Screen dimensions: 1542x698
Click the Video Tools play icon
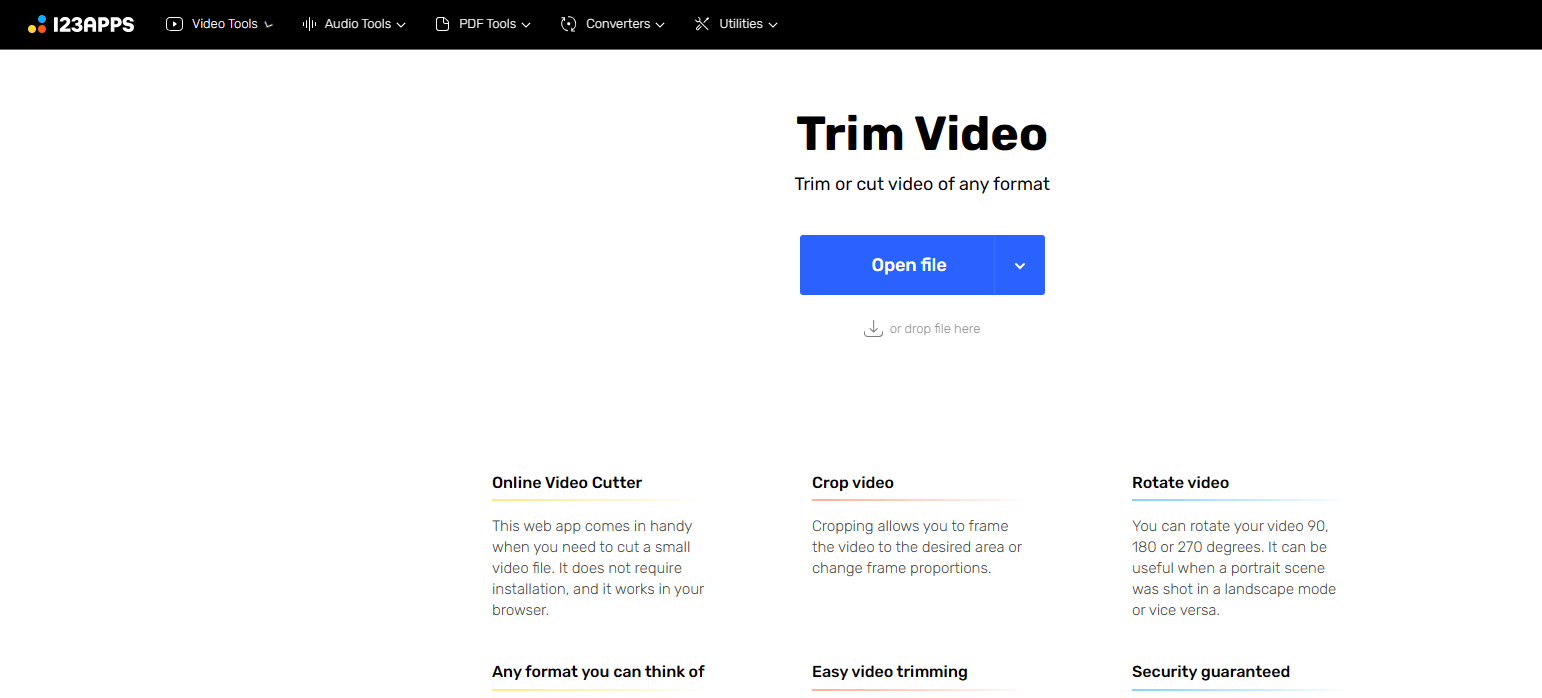[x=175, y=24]
